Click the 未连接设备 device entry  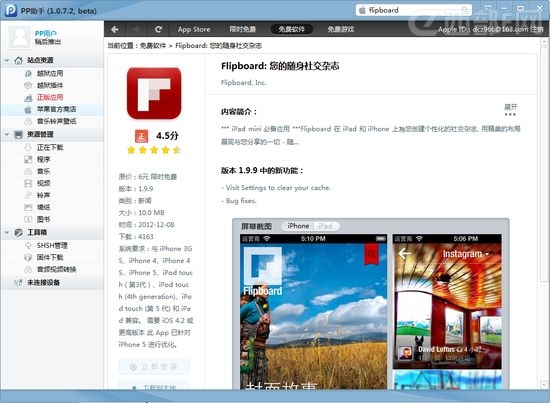43,282
